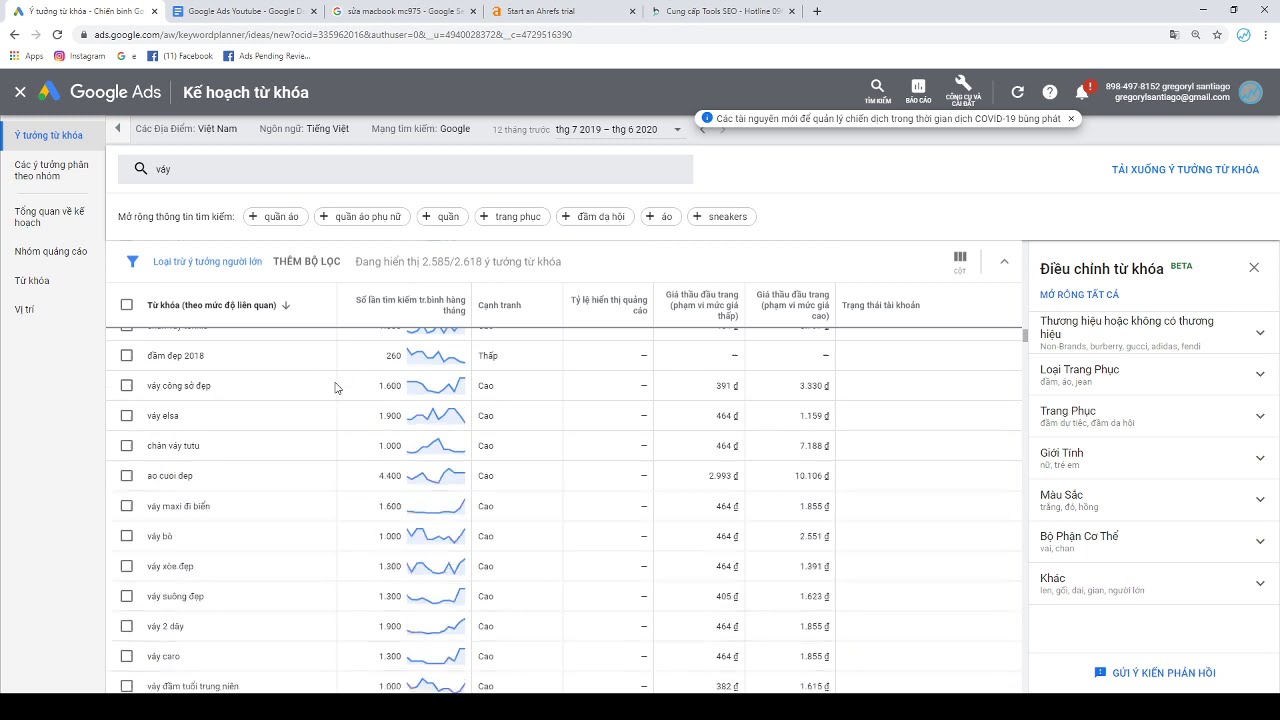Open 'Tổng quan về kế hoạch'
This screenshot has width=1280, height=720.
pos(49,217)
